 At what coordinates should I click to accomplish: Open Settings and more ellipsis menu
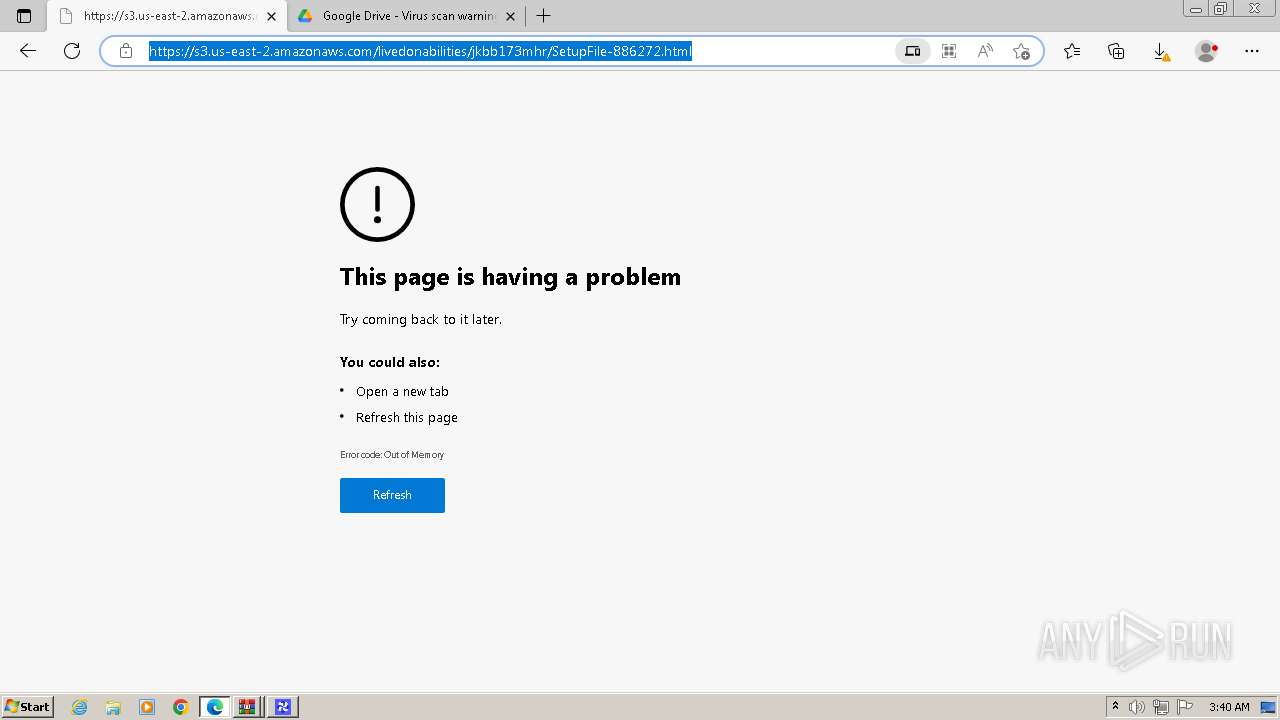click(x=1252, y=51)
